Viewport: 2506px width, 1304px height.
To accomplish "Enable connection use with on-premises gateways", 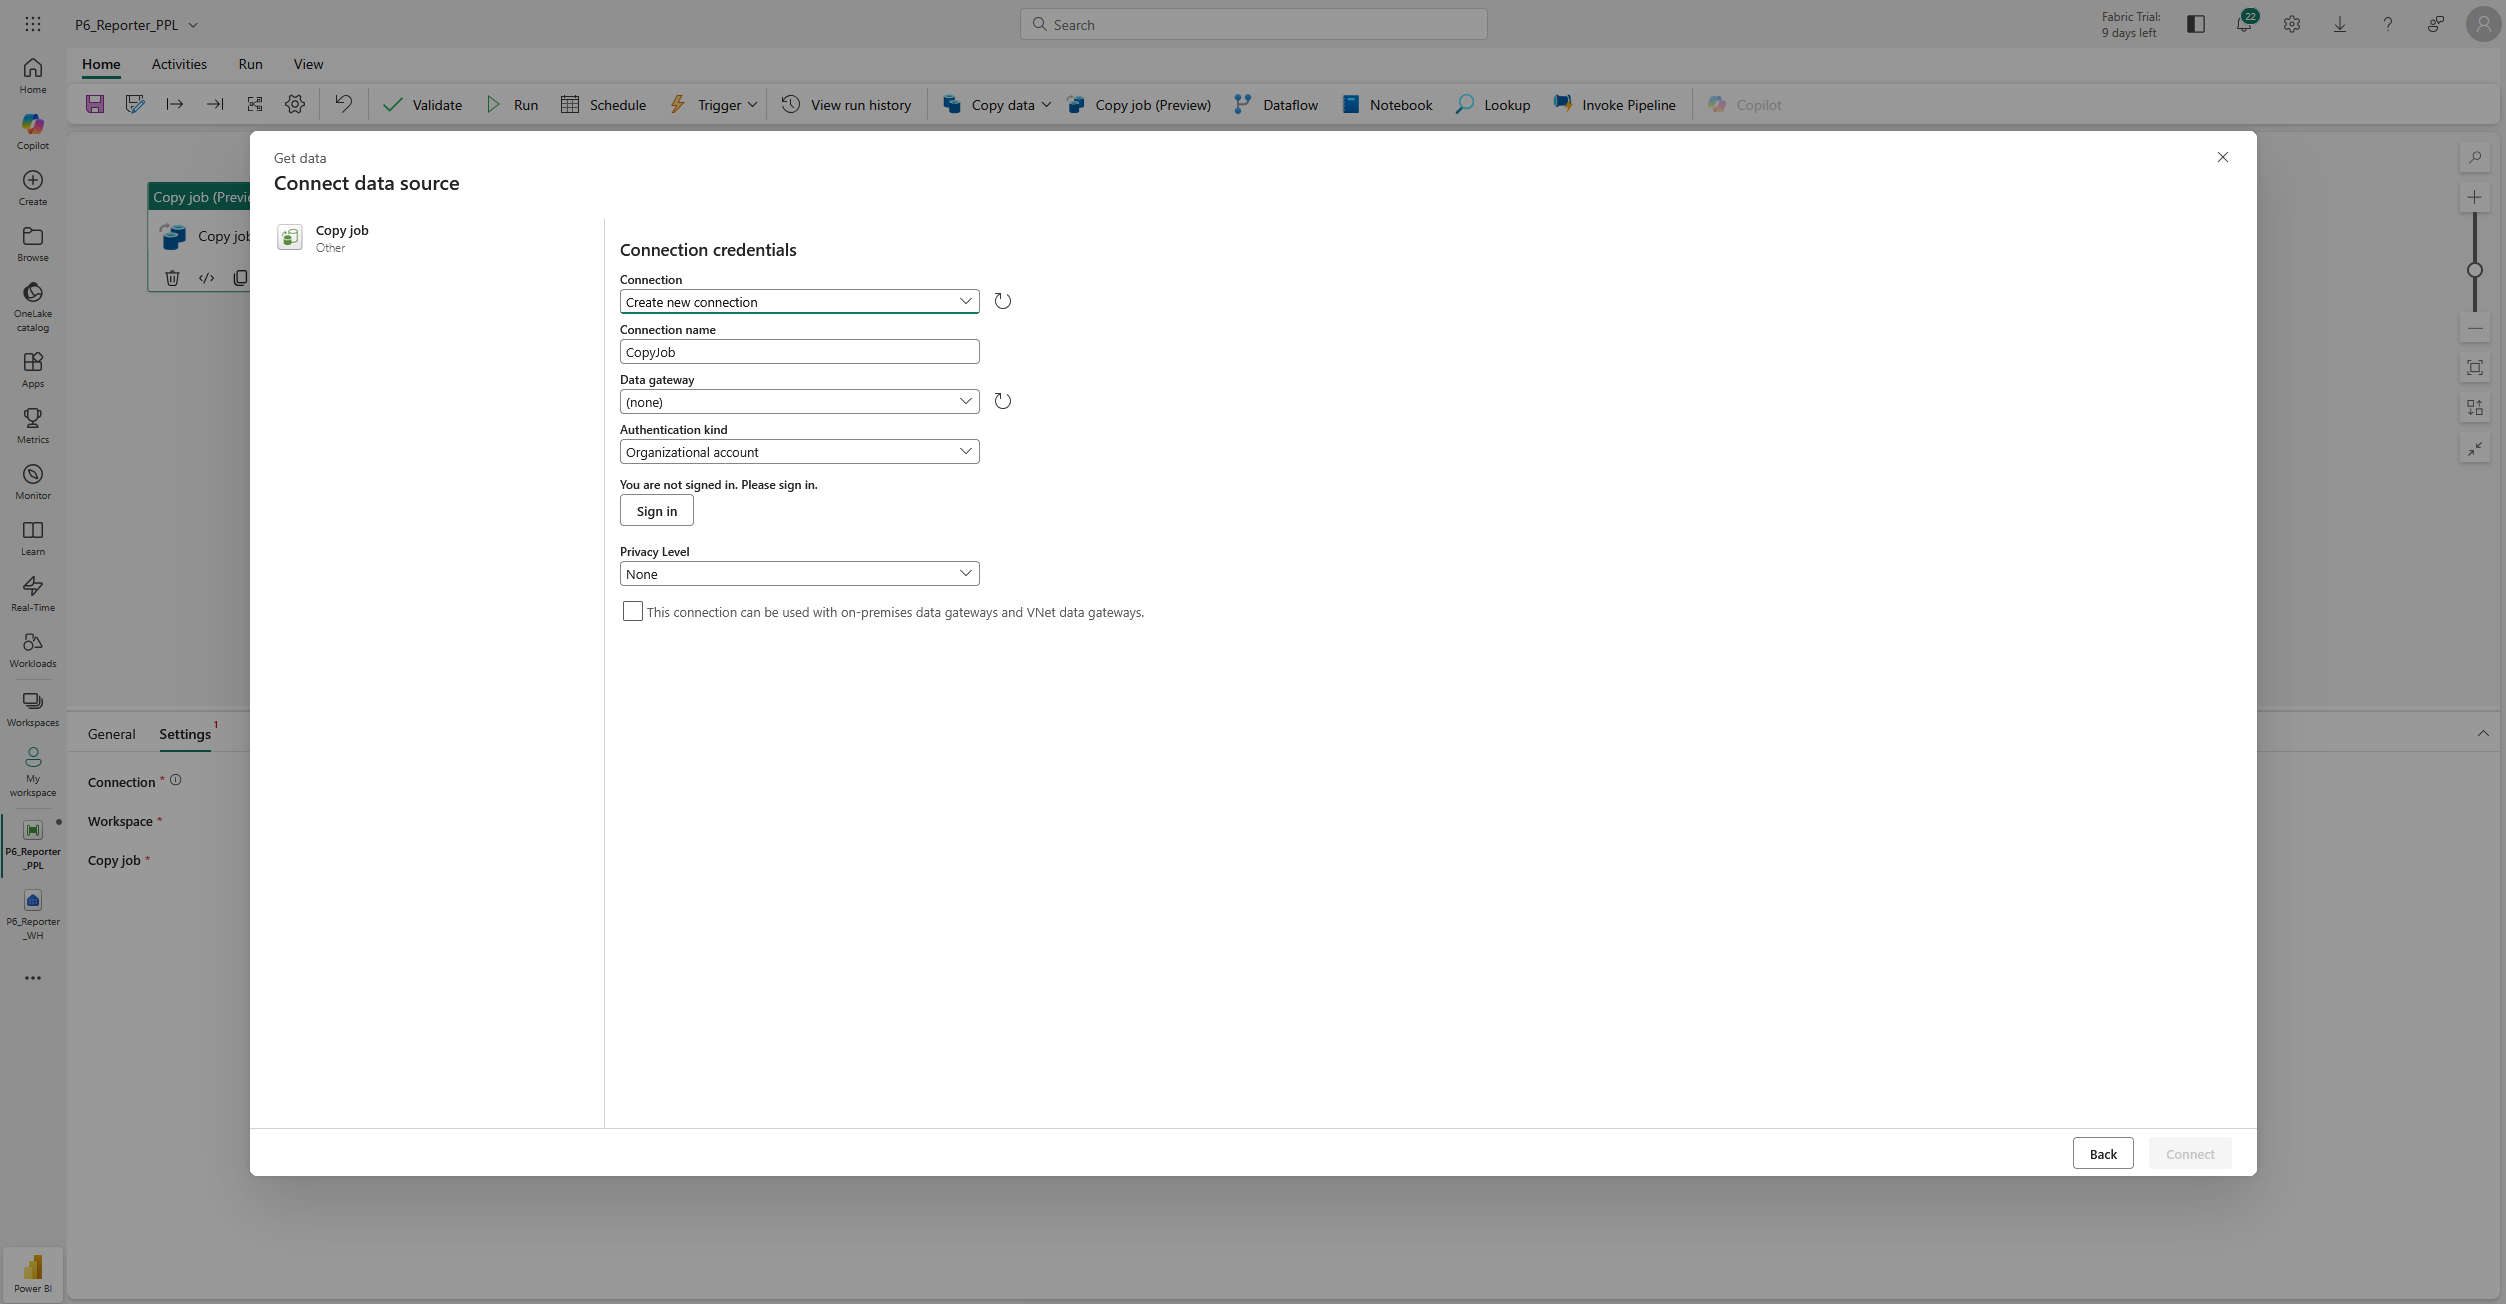I will [632, 611].
